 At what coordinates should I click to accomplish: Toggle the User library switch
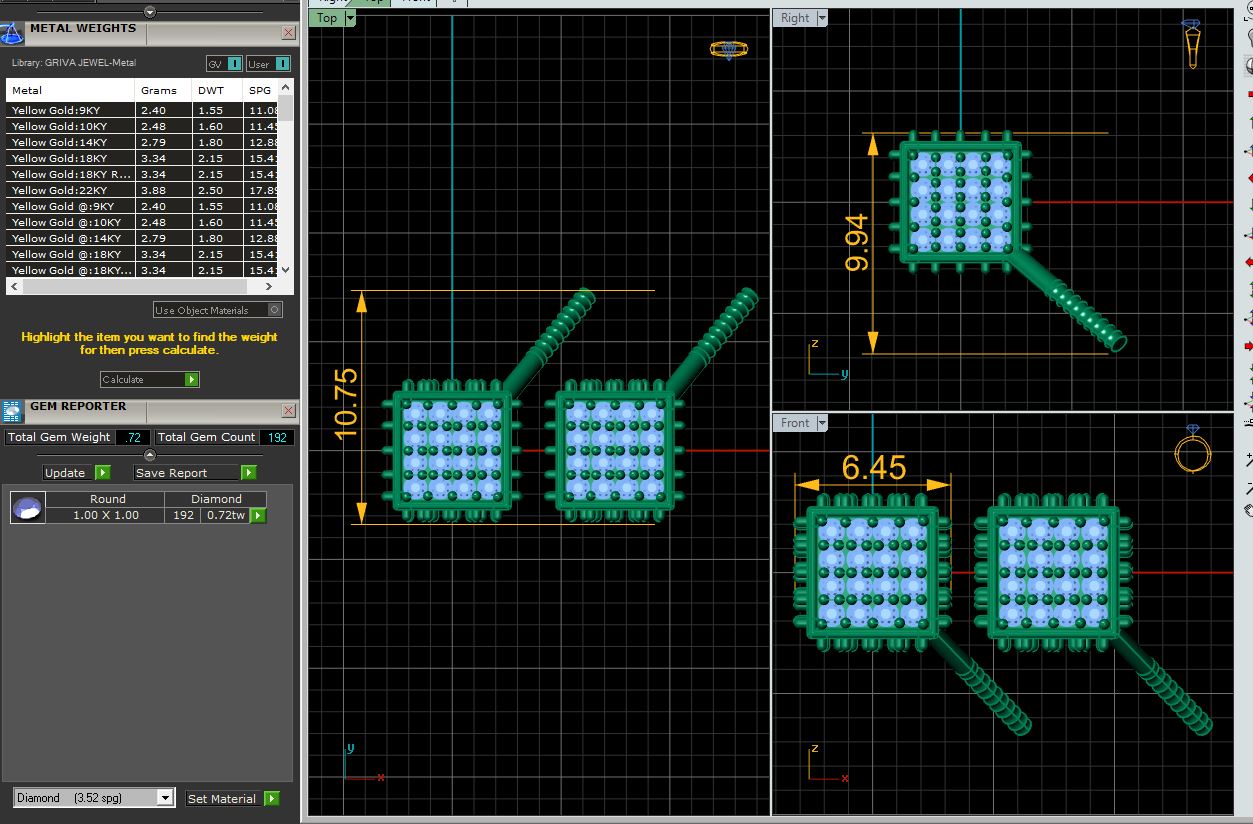coord(268,64)
